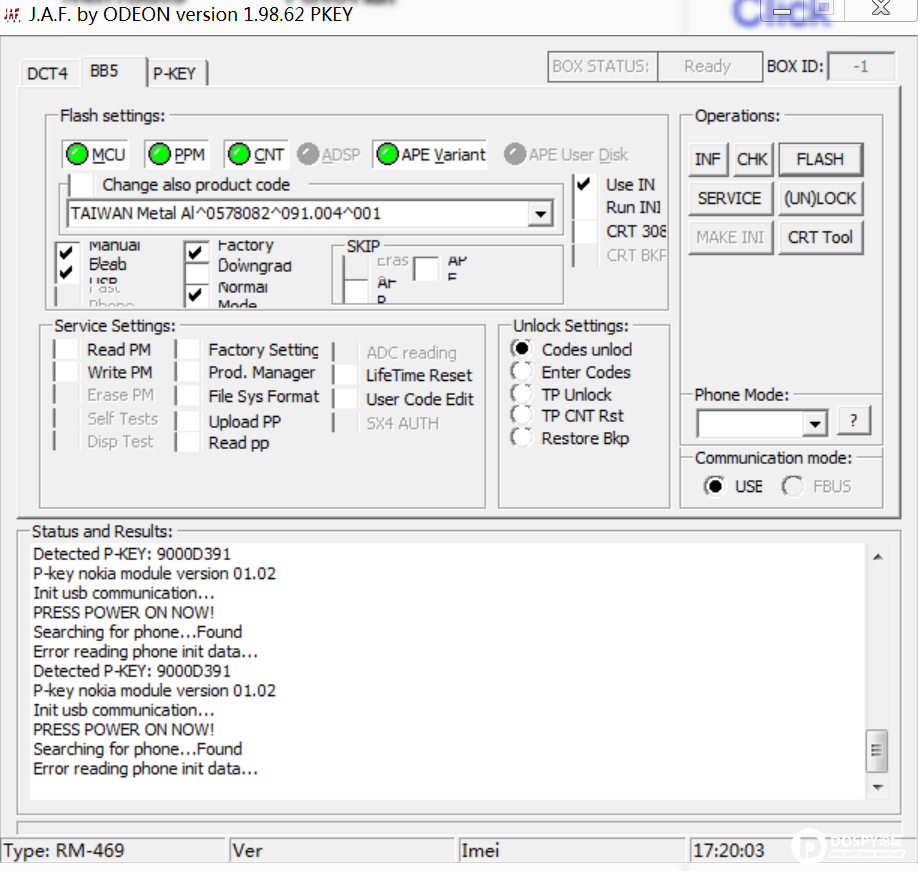Click the Type: RM-469 status bar entry
Image resolution: width=918 pixels, height=871 pixels.
(x=114, y=850)
